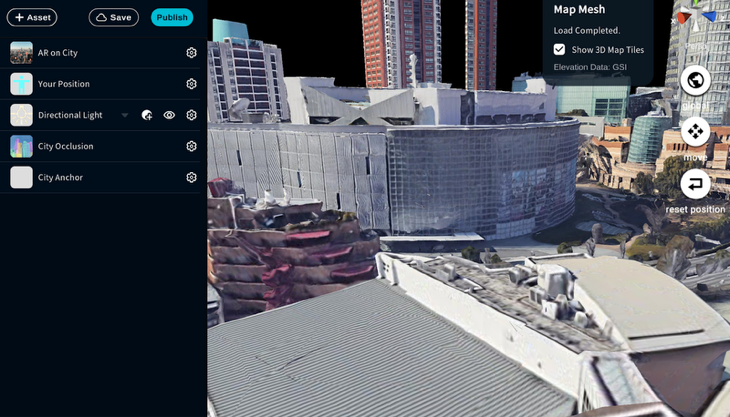Toggle Directional Light visibility eye
The height and width of the screenshot is (417, 730).
pos(169,115)
